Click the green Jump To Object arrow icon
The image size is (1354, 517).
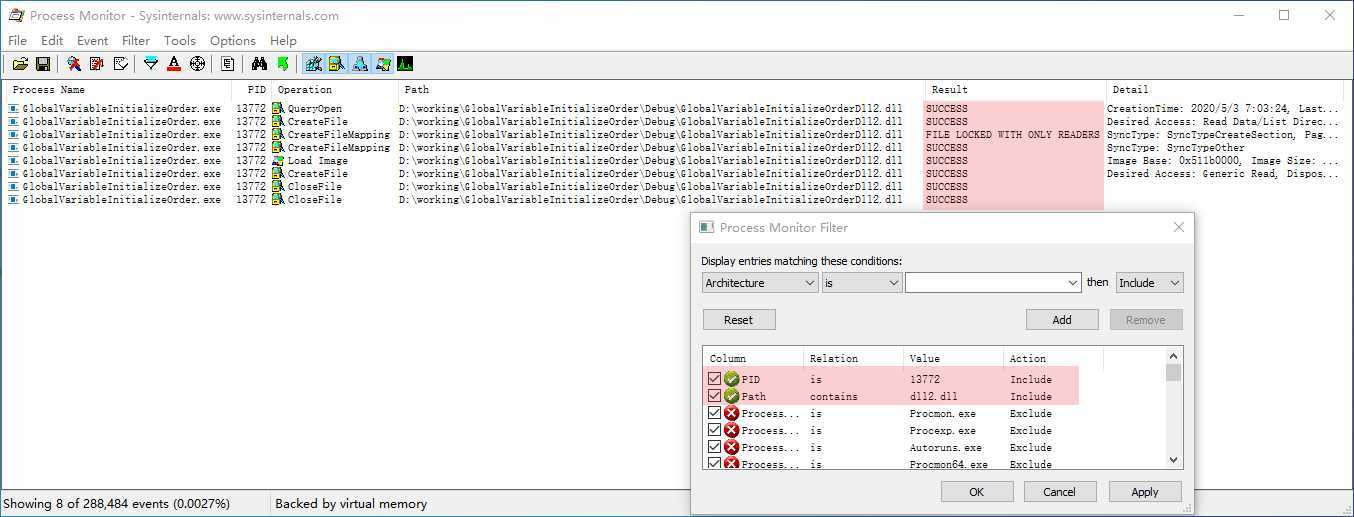(x=283, y=64)
